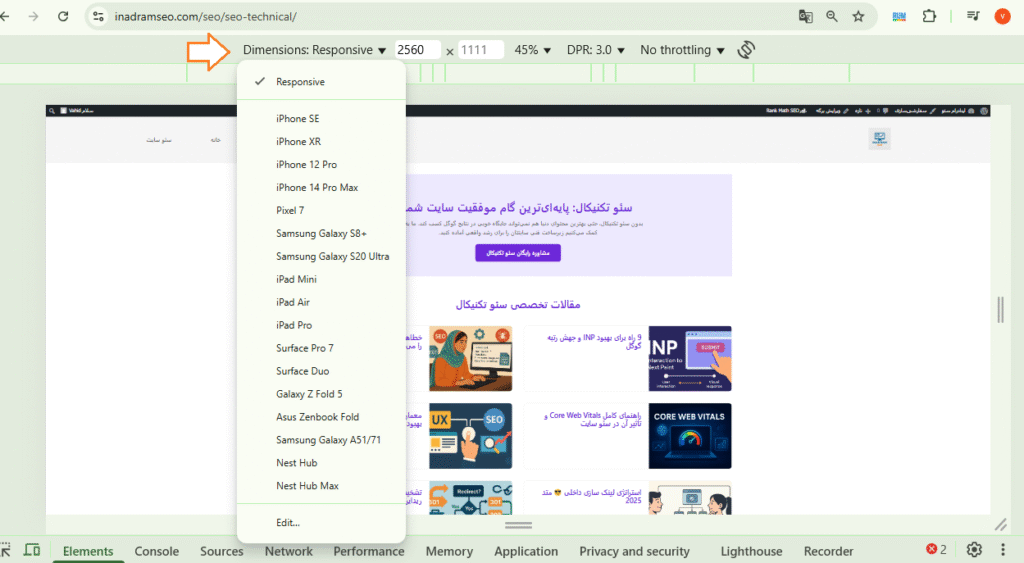1024x563 pixels.
Task: Rotate the viewport with the rotate icon
Action: (746, 50)
